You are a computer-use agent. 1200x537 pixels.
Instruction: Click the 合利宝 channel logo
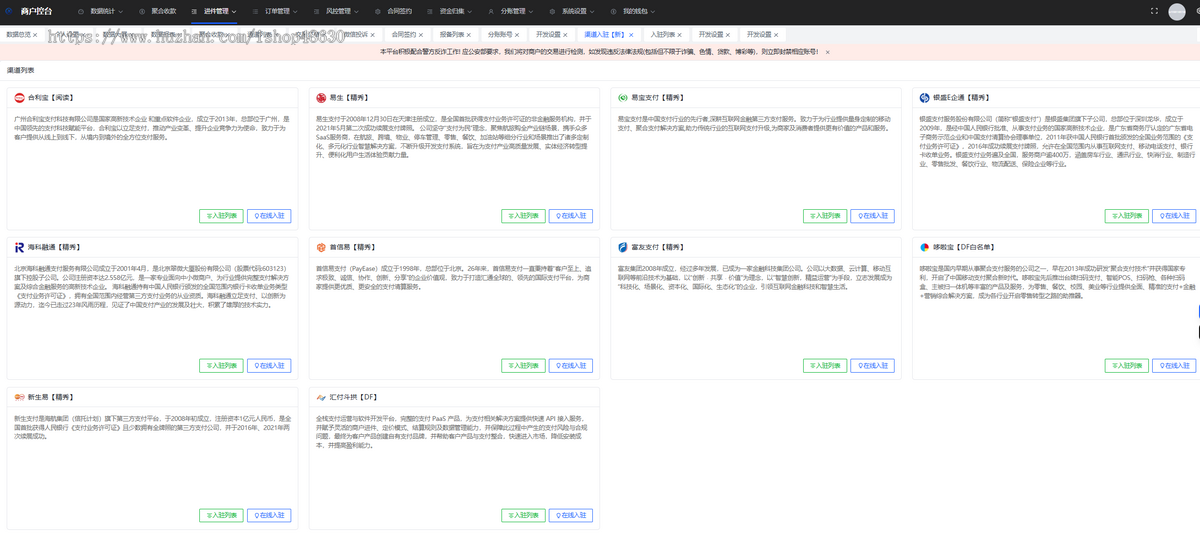20,98
